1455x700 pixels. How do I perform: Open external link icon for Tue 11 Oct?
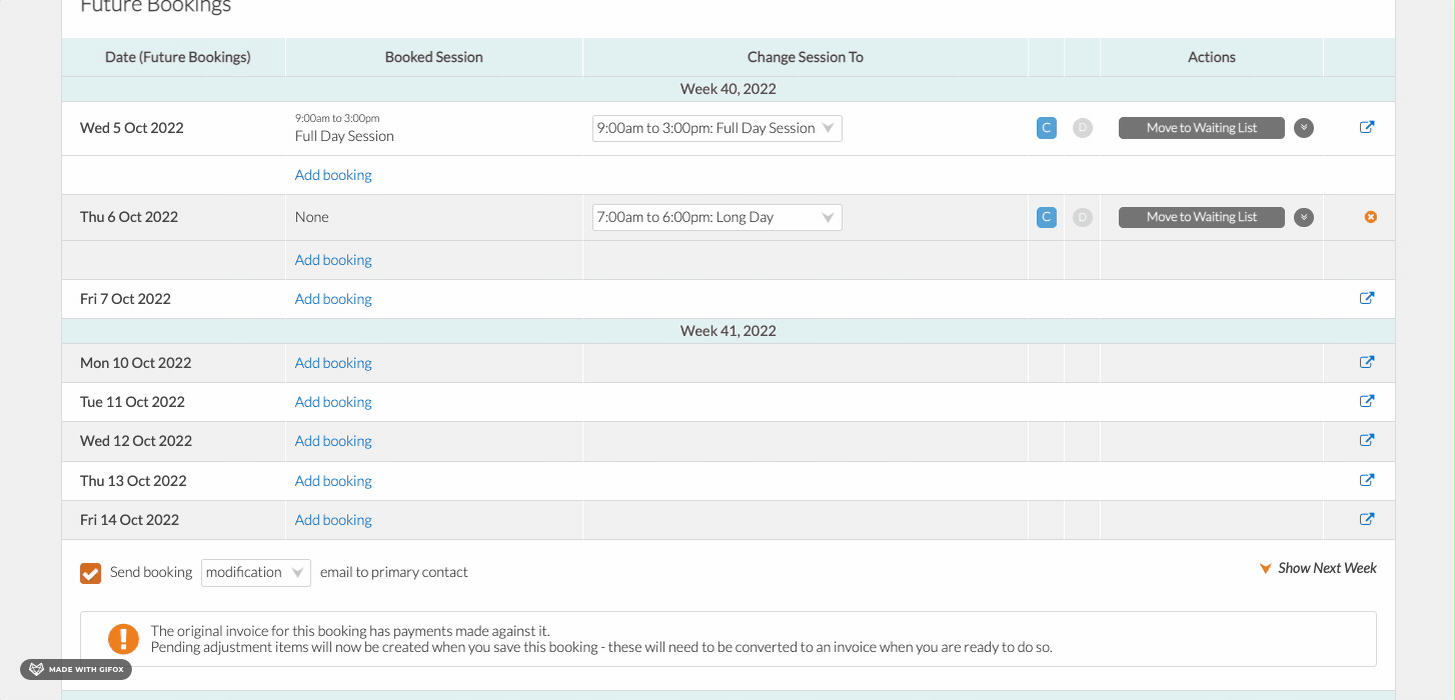point(1367,401)
